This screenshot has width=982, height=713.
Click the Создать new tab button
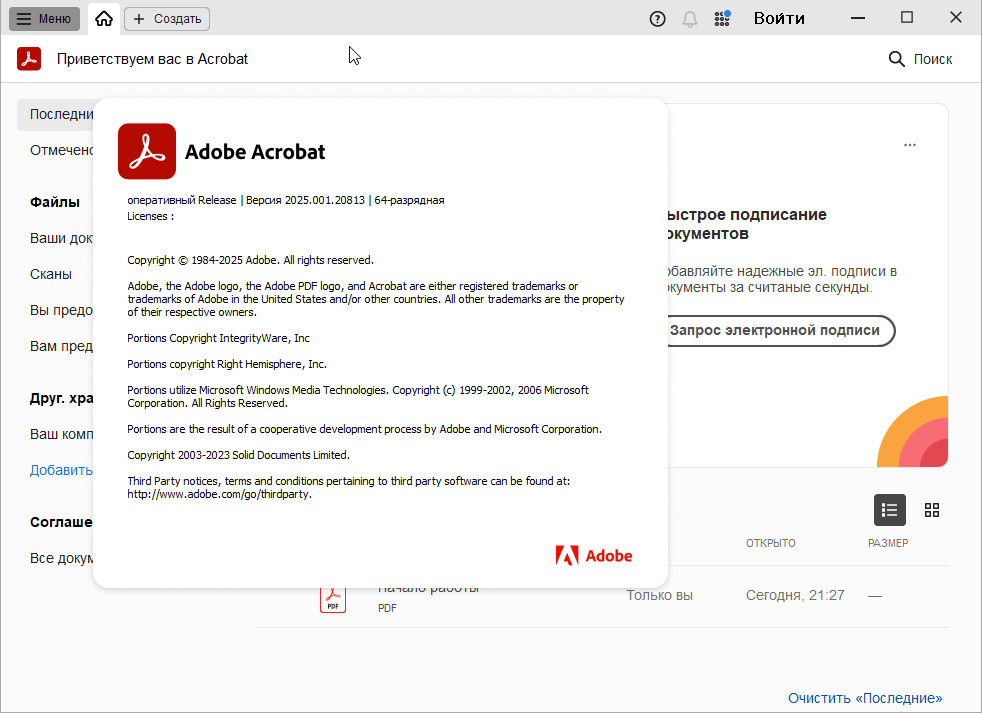tap(167, 18)
